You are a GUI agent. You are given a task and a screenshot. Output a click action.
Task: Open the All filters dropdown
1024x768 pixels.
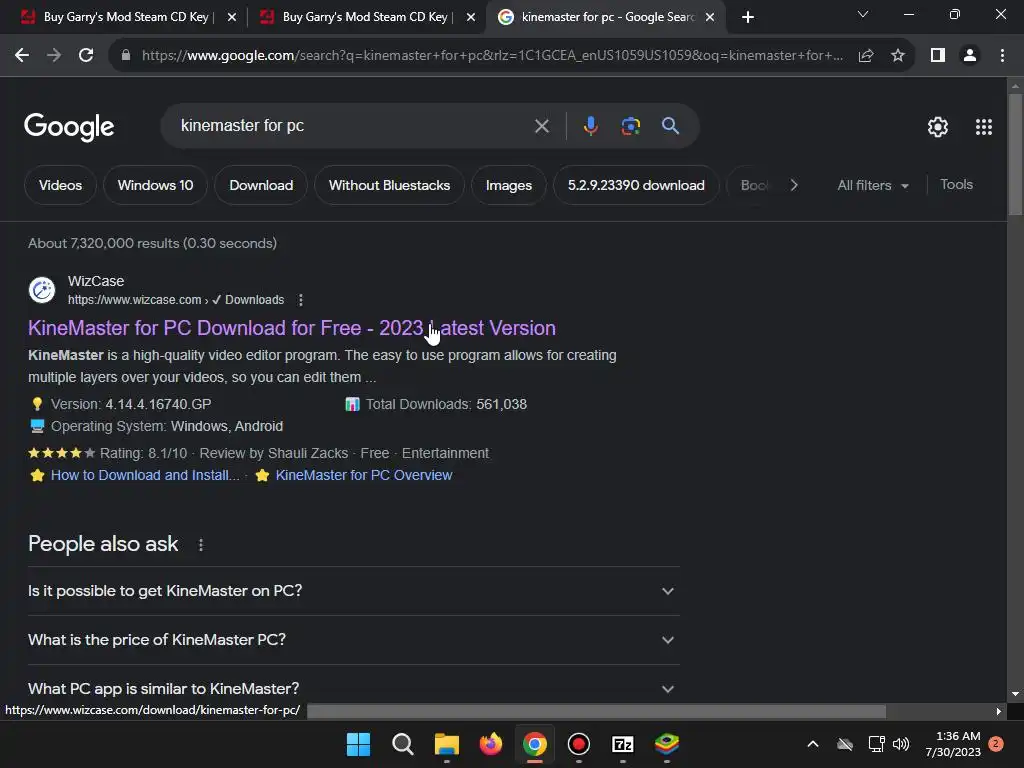(873, 185)
